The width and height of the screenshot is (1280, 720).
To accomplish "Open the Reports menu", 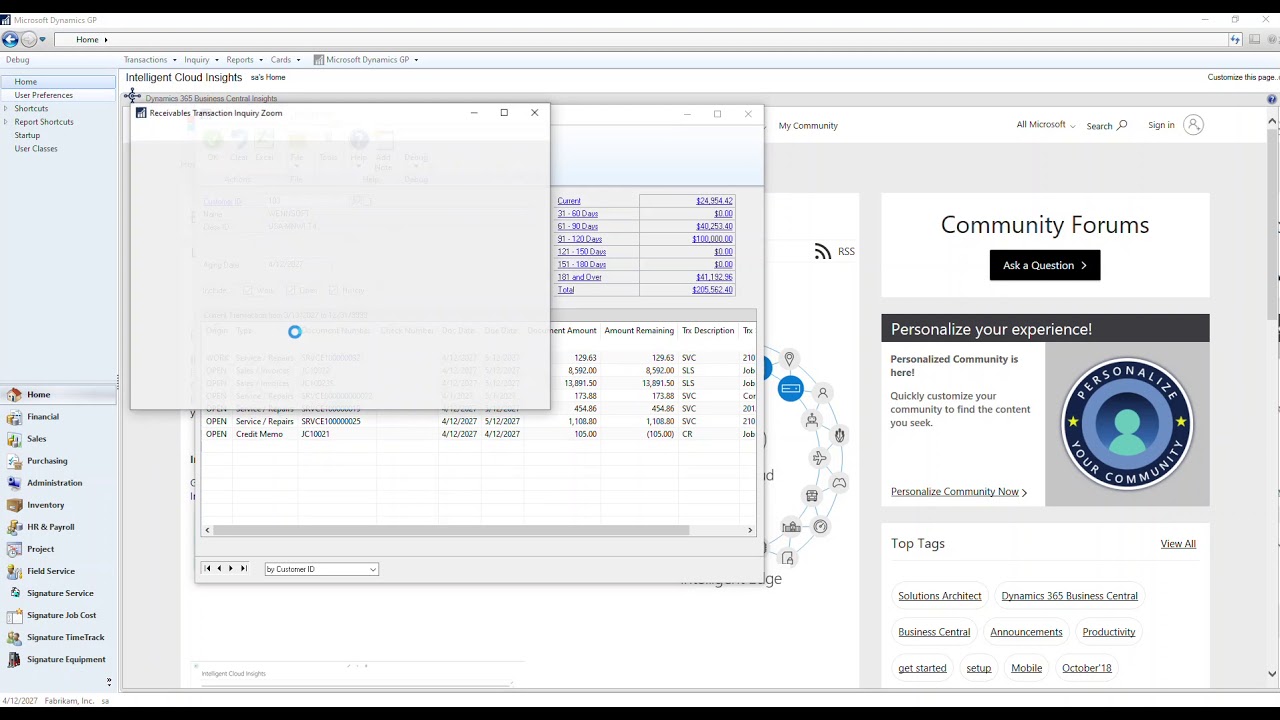I will [244, 60].
